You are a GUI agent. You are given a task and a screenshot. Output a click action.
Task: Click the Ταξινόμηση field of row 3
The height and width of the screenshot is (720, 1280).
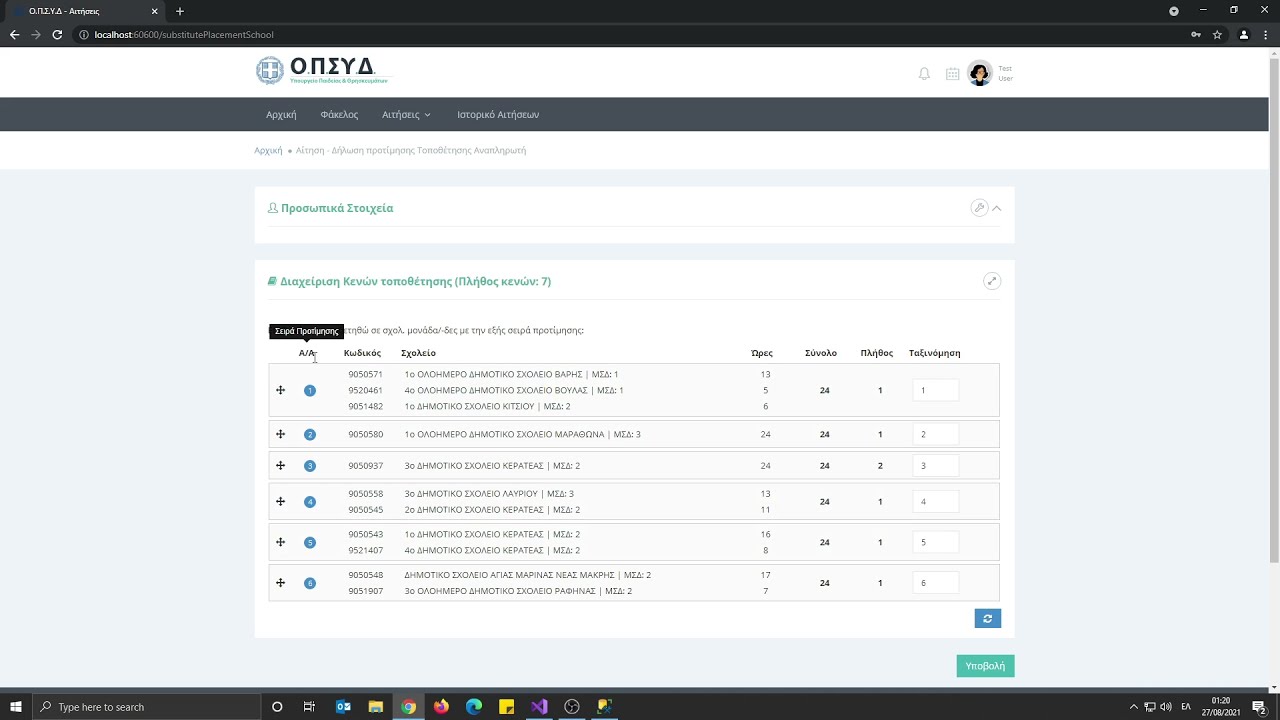[936, 466]
